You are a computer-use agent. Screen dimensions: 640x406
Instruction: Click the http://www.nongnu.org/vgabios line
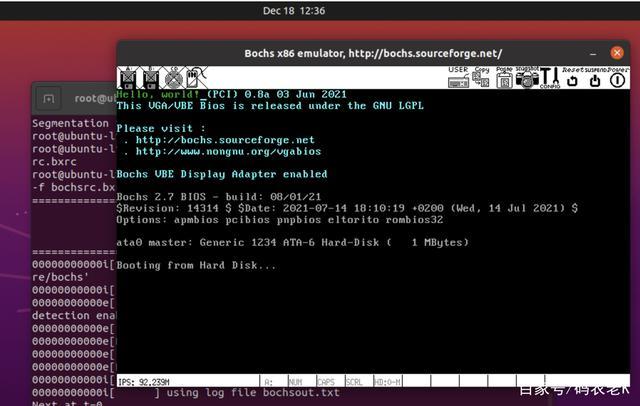(228, 151)
